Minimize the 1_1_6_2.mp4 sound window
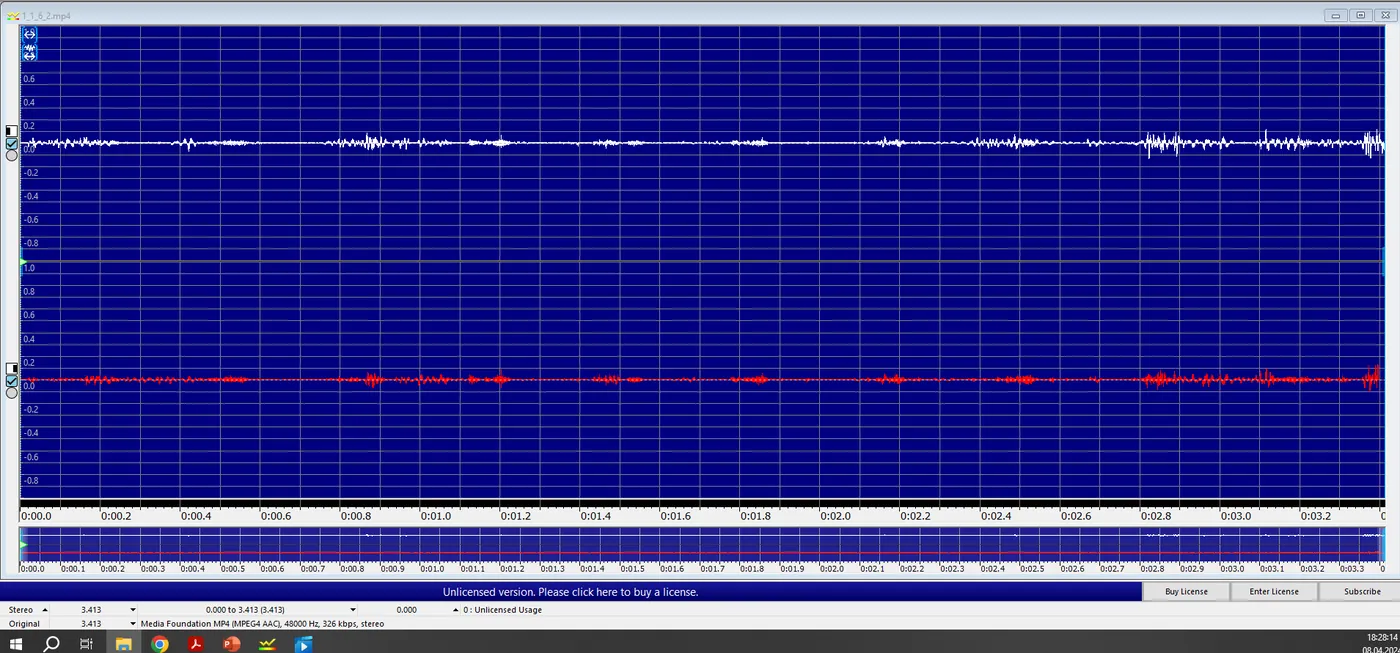Viewport: 1400px width, 653px height. click(x=1335, y=15)
